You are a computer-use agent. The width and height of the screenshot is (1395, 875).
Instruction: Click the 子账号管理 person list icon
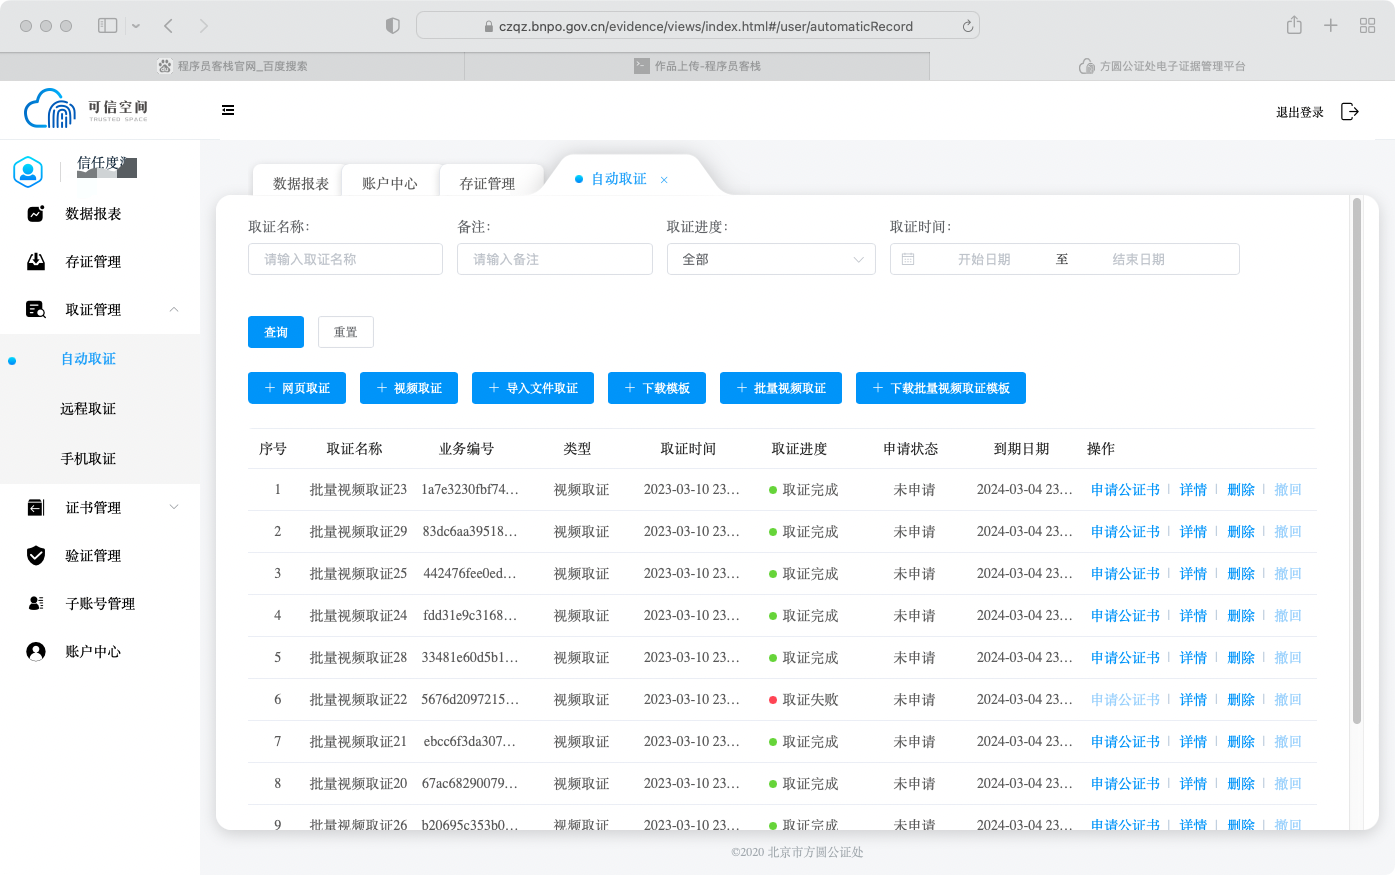point(36,603)
